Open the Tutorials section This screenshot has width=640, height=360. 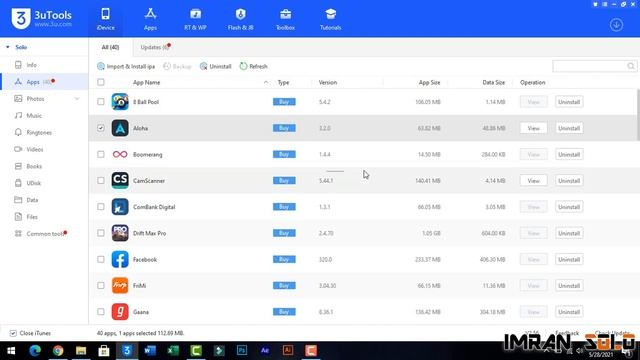coord(330,19)
